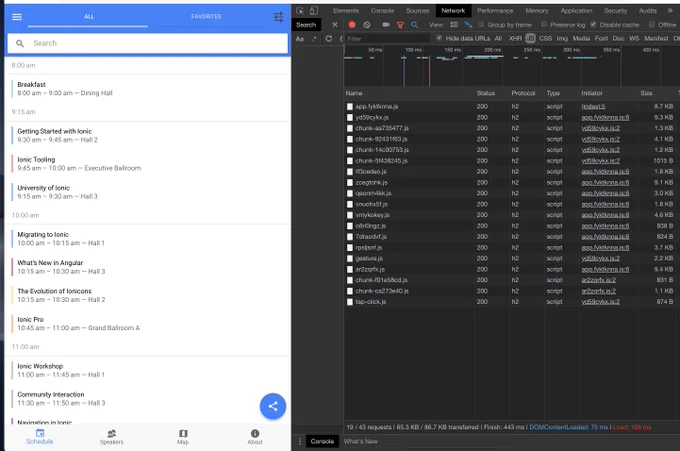Viewport: 680px width, 451px height.
Task: Click the network search magnifier icon
Action: (415, 25)
